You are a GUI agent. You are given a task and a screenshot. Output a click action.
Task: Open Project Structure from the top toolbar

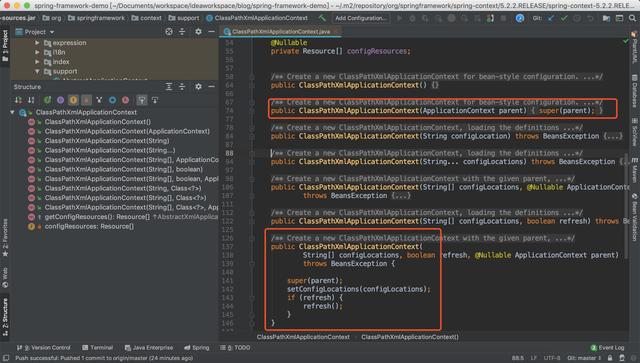coord(606,18)
